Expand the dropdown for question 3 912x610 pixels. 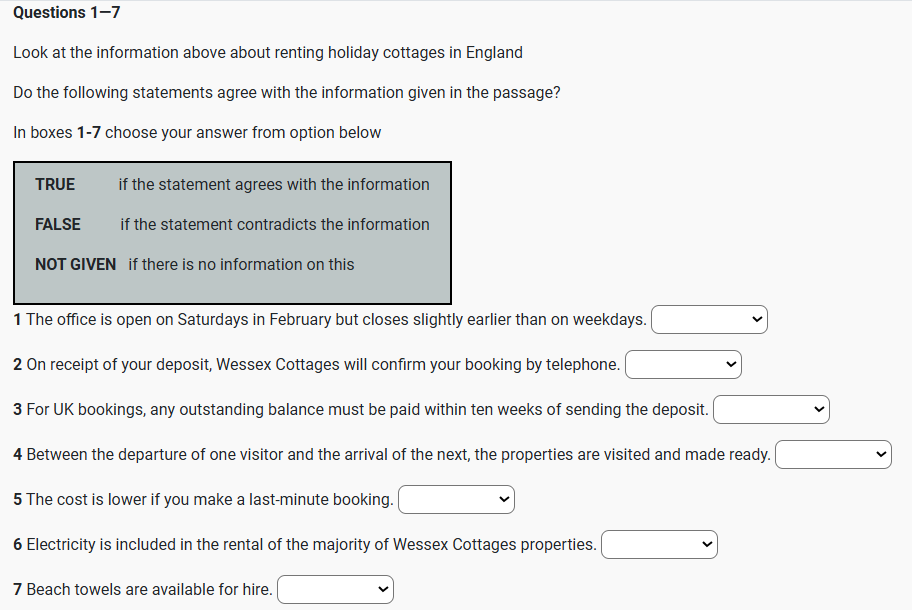(771, 410)
